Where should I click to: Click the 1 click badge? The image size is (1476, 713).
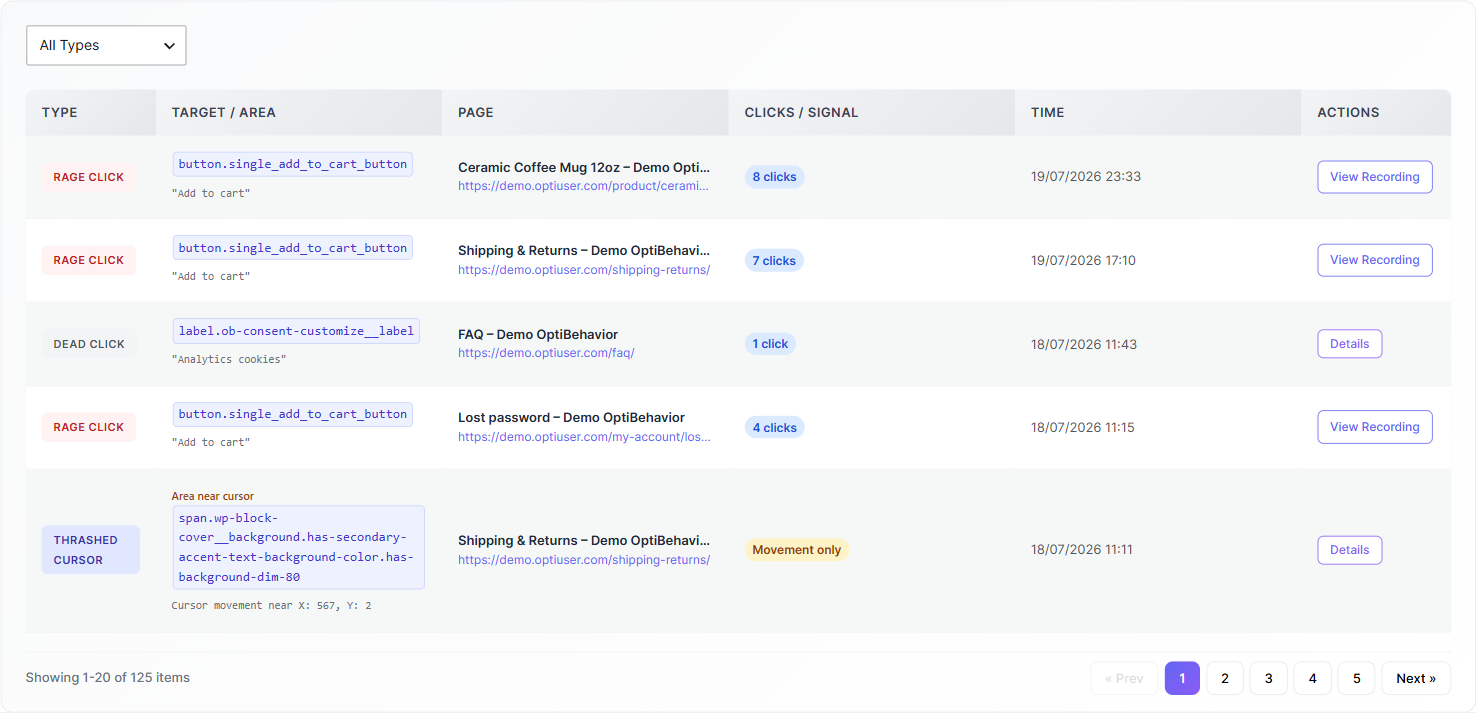tap(770, 344)
